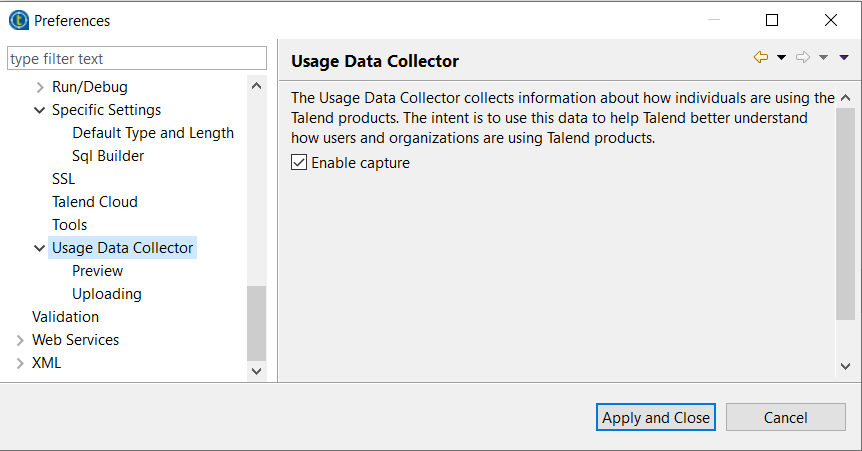Click the tree scroll down arrow

tap(256, 371)
